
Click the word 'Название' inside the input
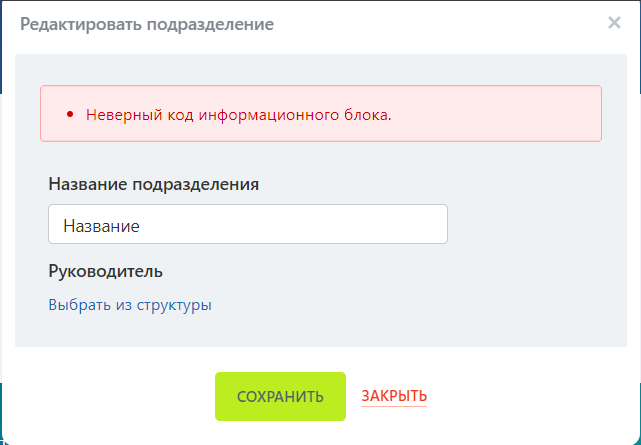coord(101,226)
